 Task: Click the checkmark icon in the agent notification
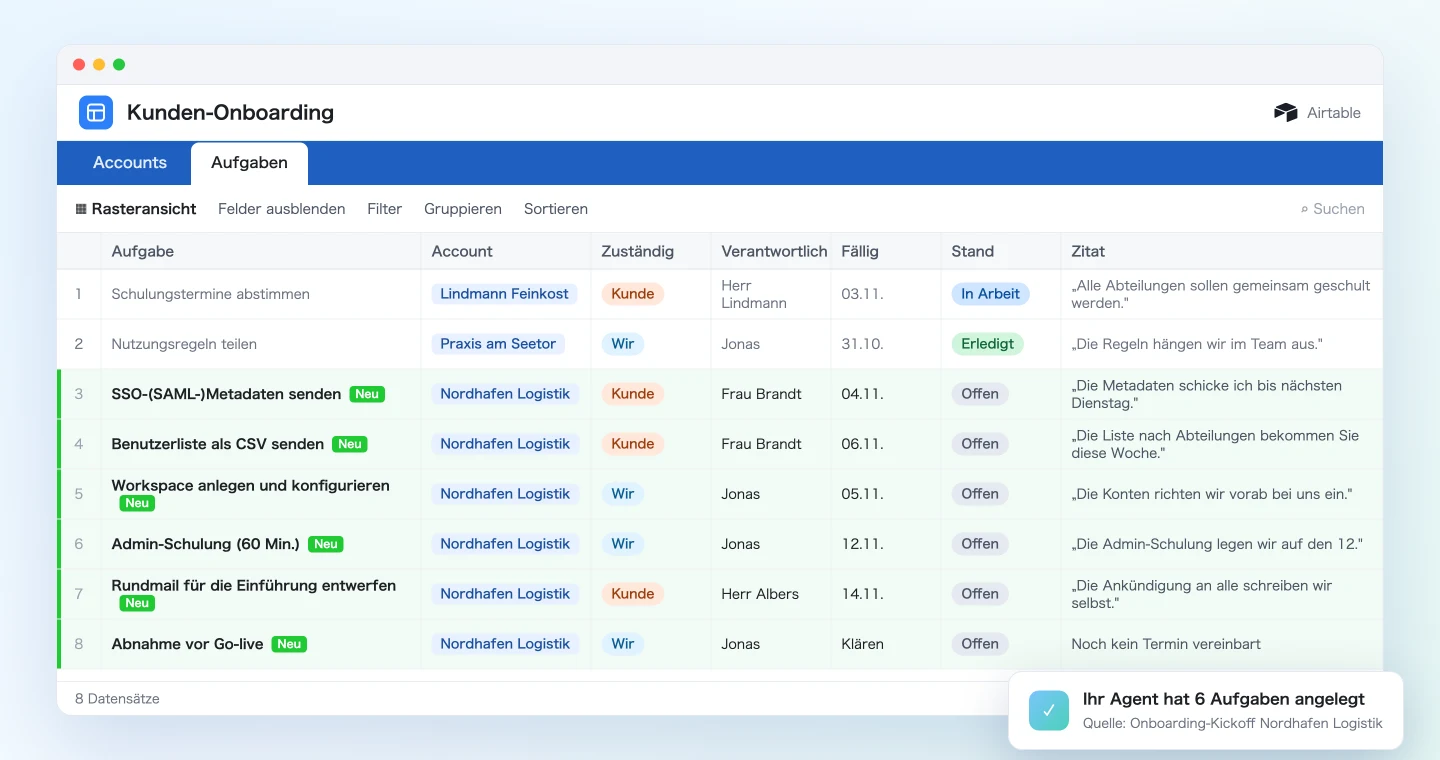pyautogui.click(x=1049, y=710)
